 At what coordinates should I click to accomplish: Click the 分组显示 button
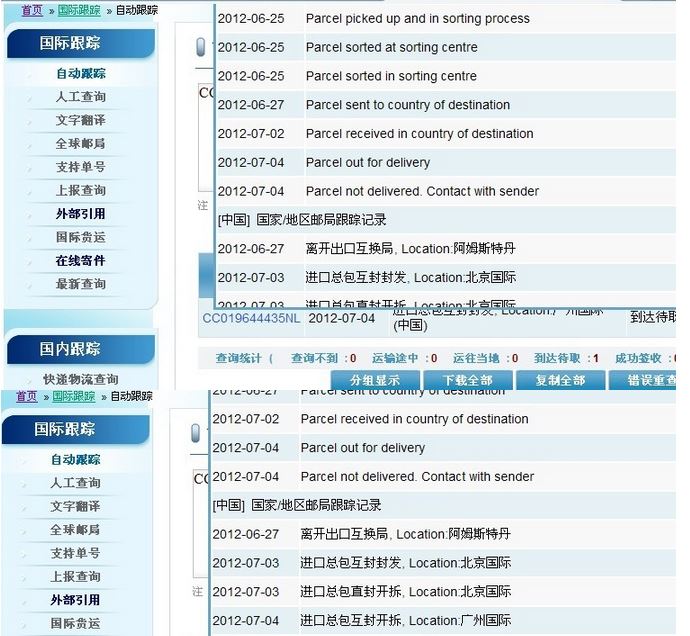[375, 380]
